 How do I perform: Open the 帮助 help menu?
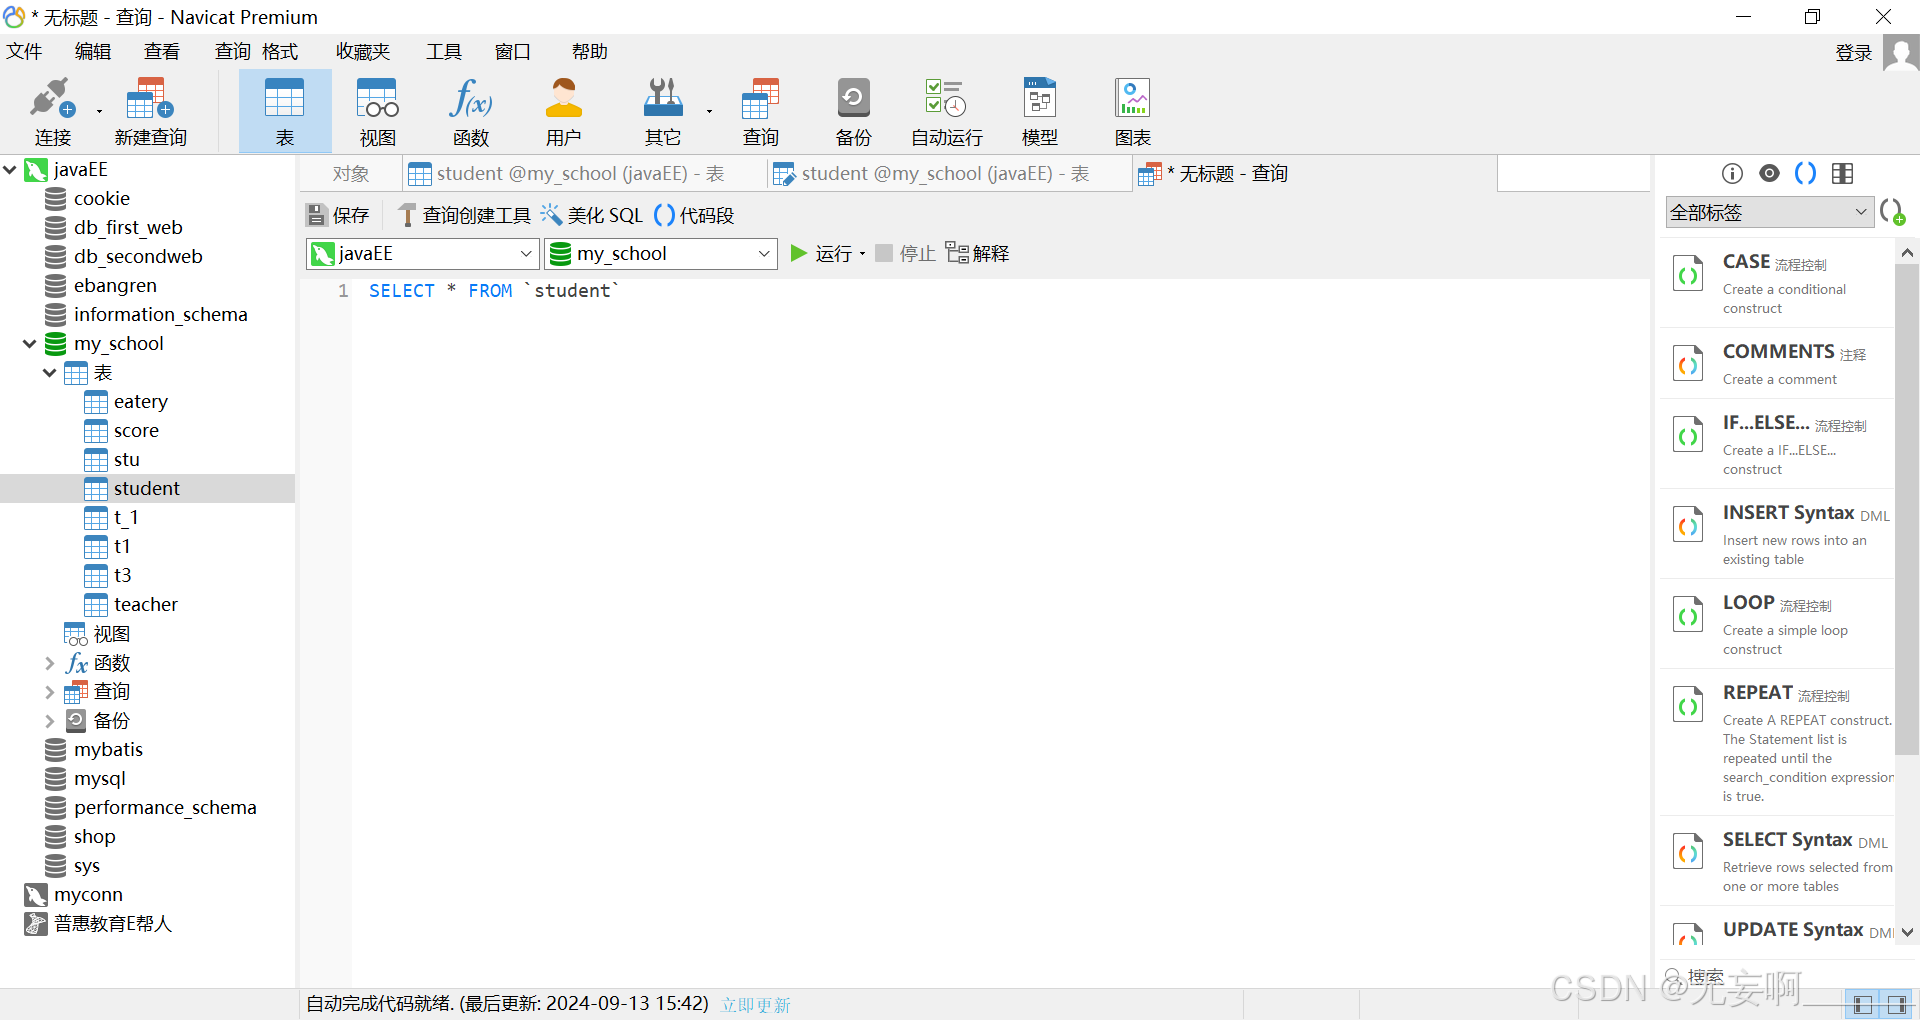point(590,52)
